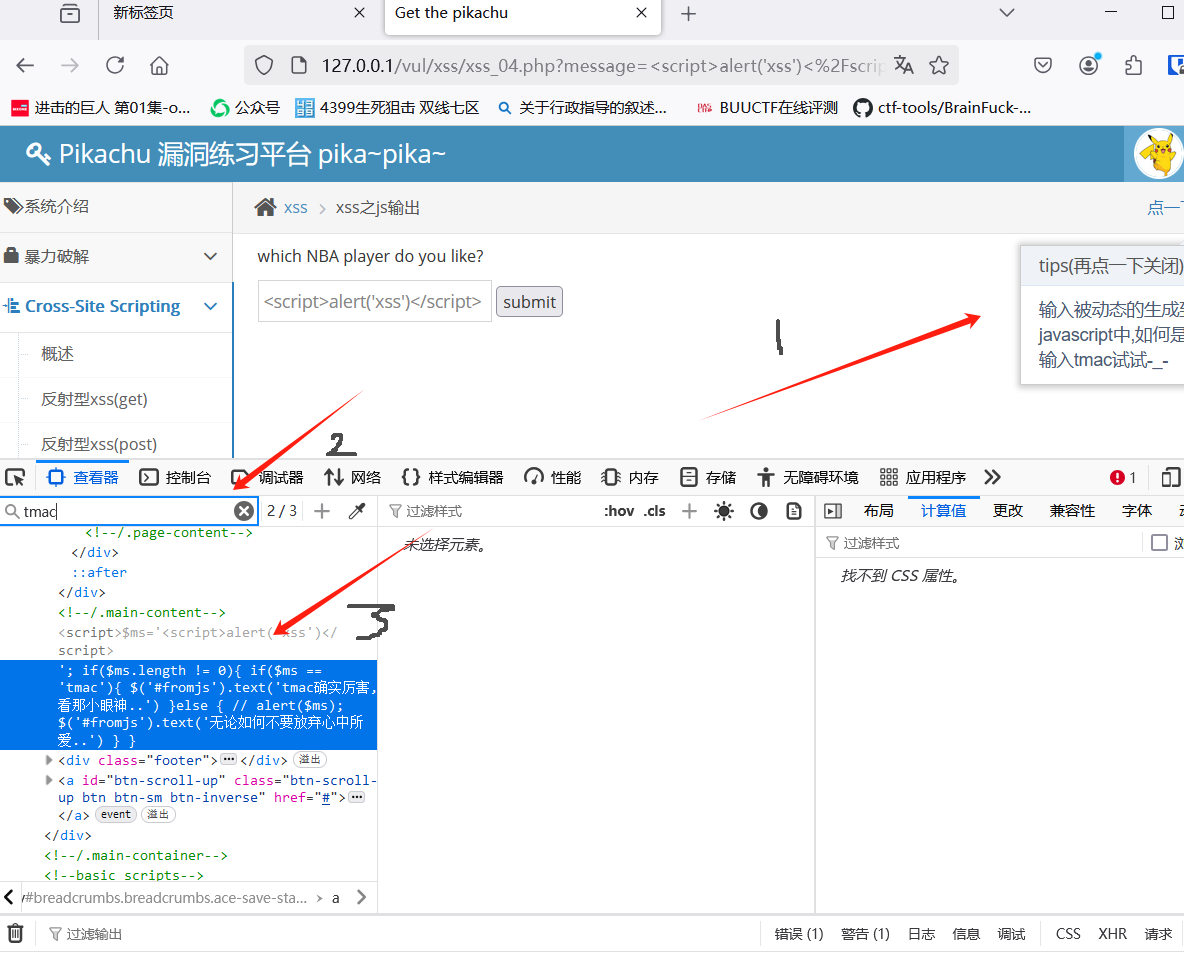This screenshot has width=1184, height=956.
Task: Open the 样式编辑器 style editor tab
Action: (x=452, y=477)
